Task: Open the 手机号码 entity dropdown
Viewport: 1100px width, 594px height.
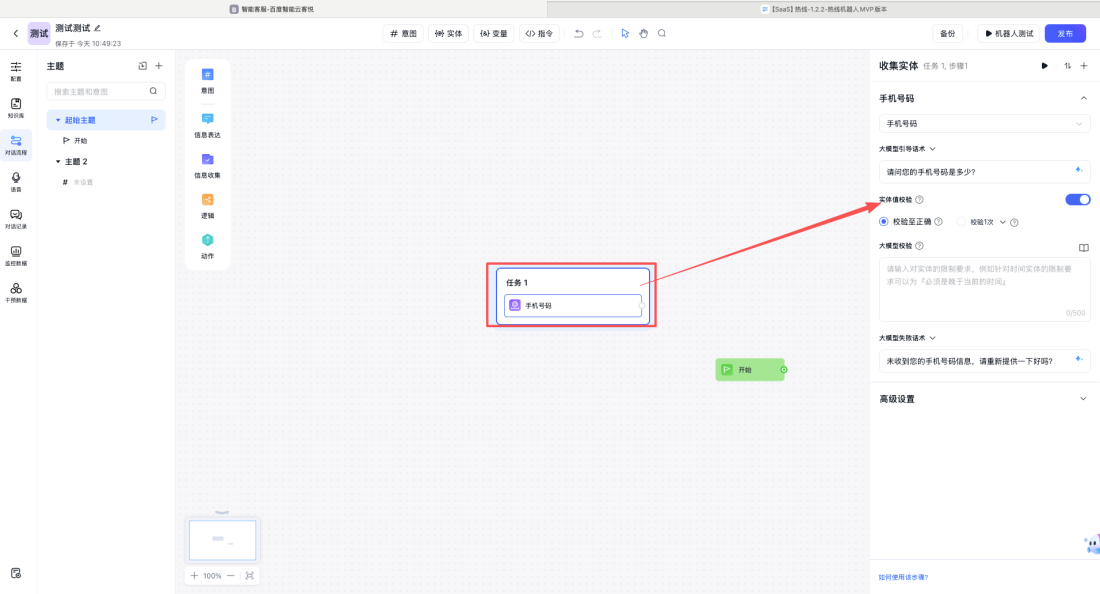Action: pos(984,124)
